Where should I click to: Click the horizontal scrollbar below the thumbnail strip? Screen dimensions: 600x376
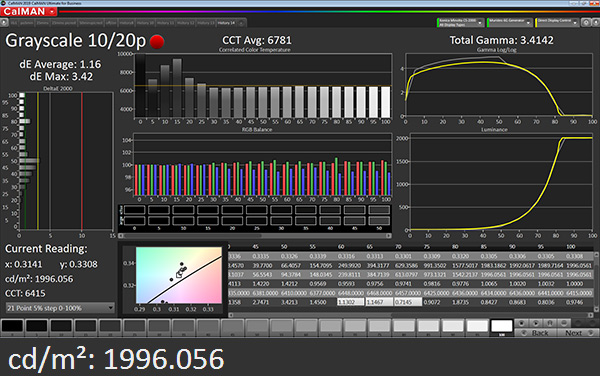(255, 236)
